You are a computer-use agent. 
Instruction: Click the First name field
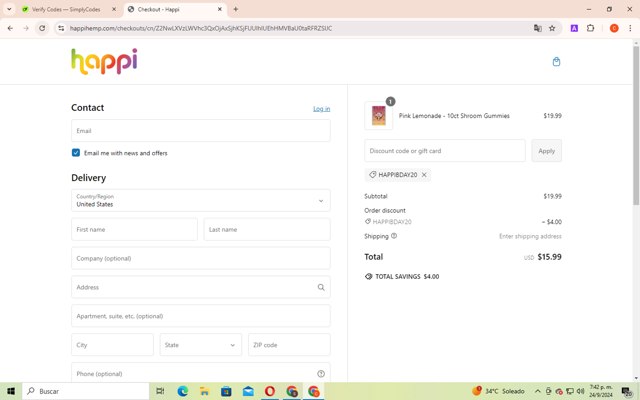(134, 229)
